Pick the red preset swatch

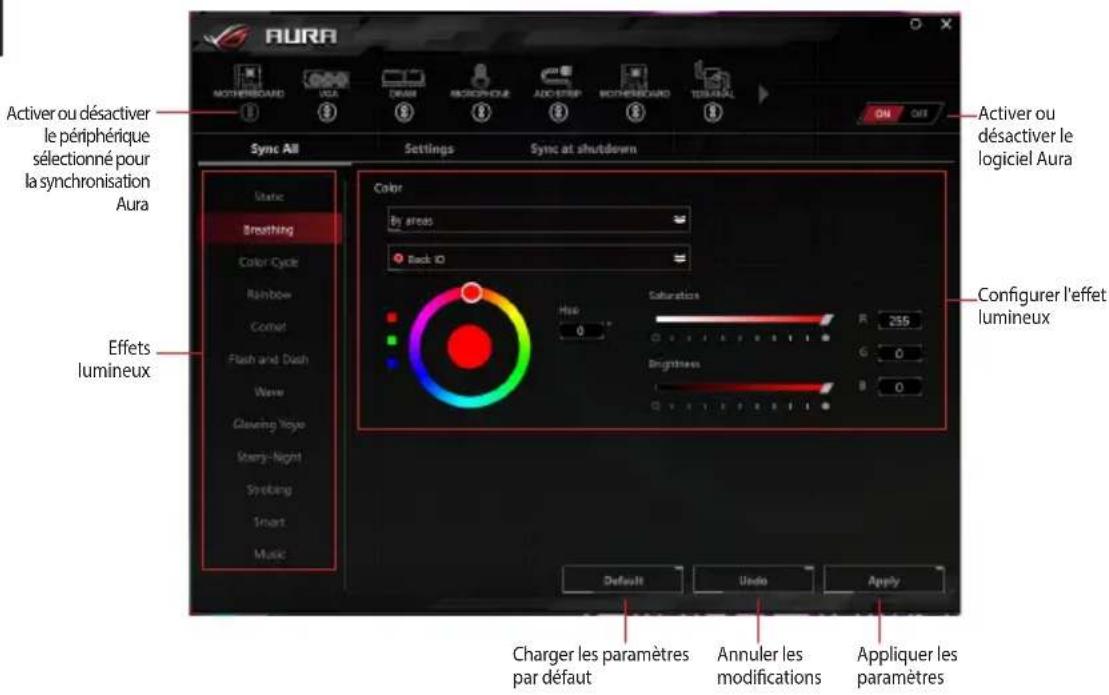pos(392,318)
